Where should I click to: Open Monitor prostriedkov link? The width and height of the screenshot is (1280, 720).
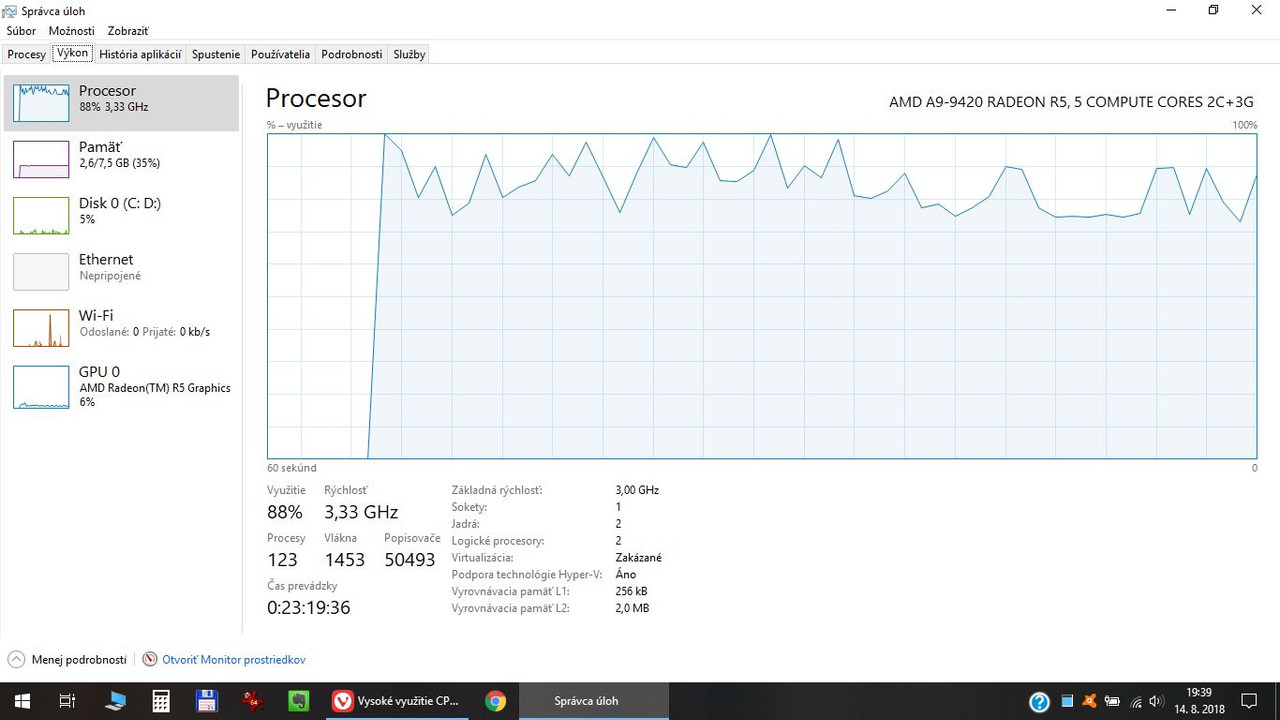(234, 660)
